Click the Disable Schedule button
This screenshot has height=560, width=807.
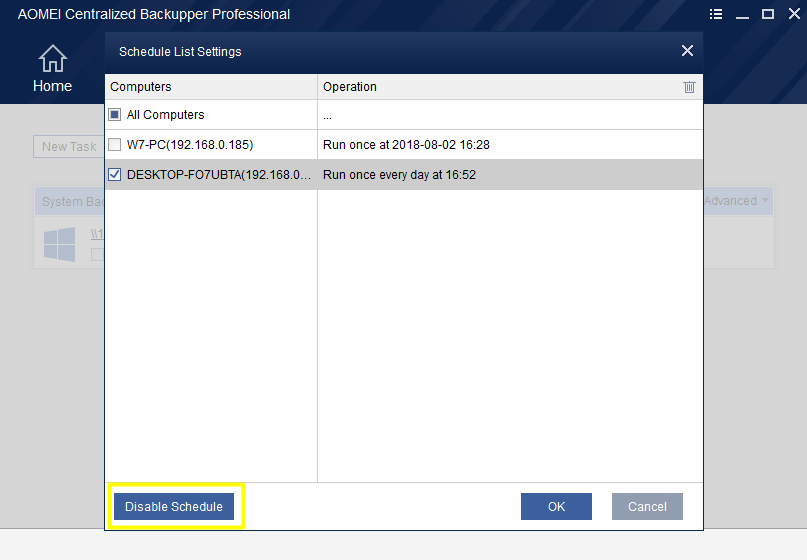[x=174, y=506]
